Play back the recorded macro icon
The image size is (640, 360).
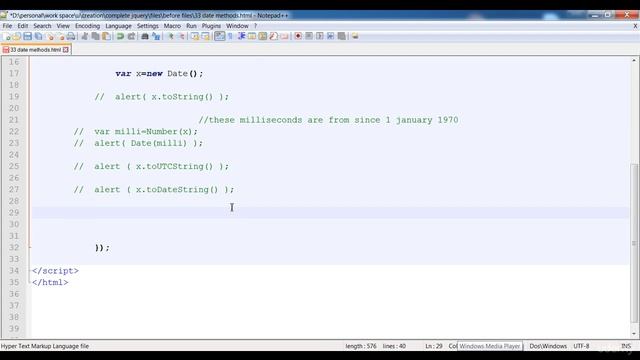(x=320, y=36)
